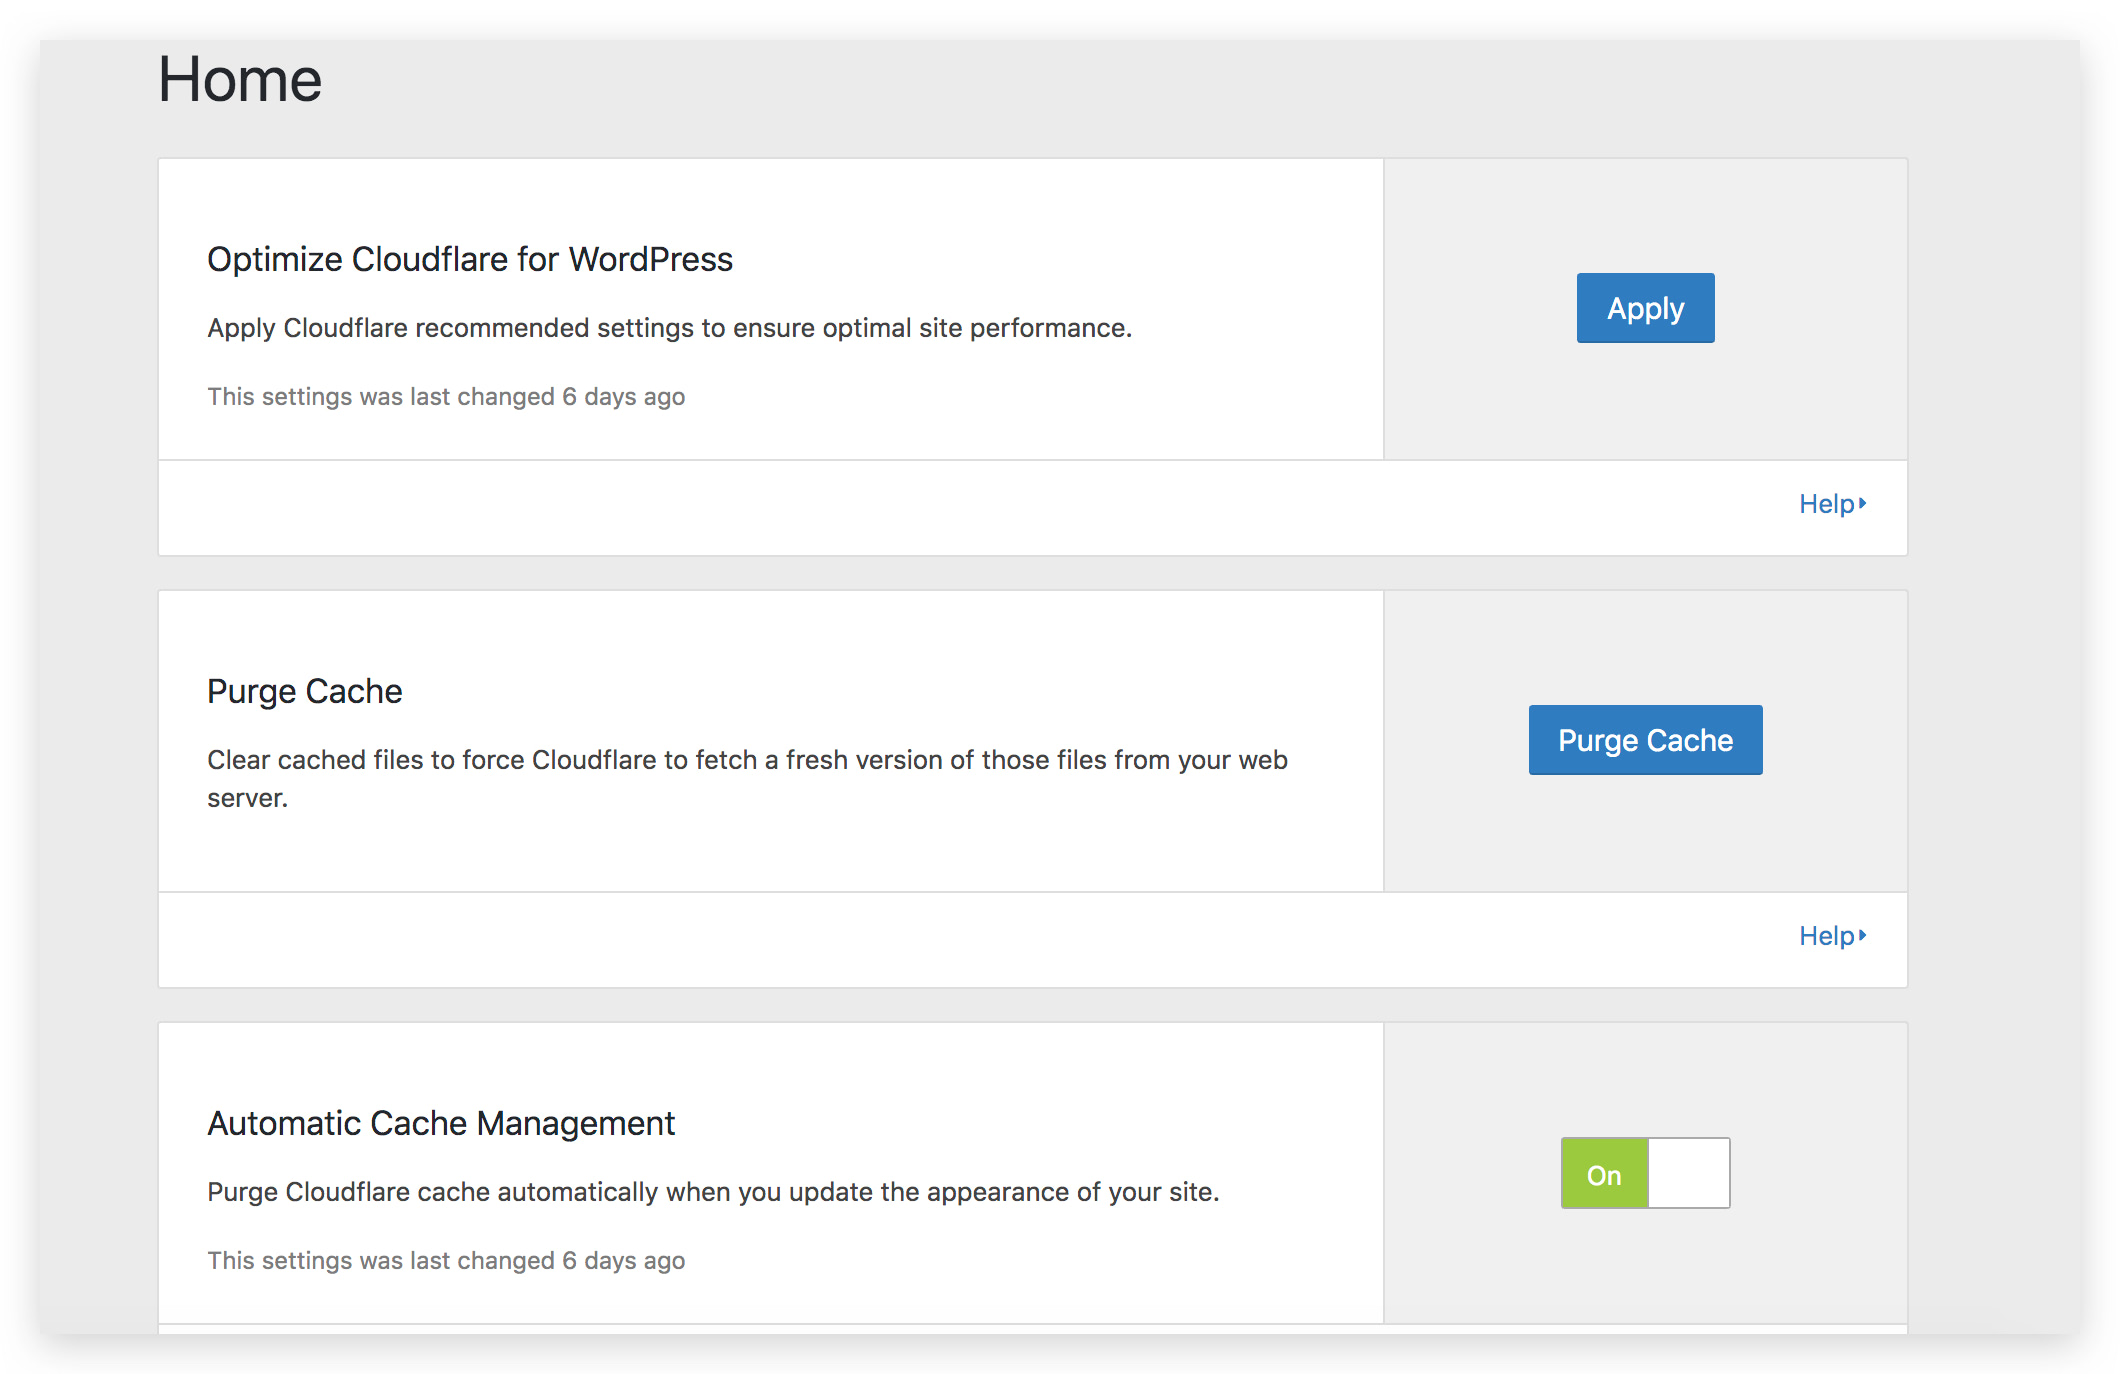Expand Help arrow in the Purge Cache card

(x=1863, y=935)
